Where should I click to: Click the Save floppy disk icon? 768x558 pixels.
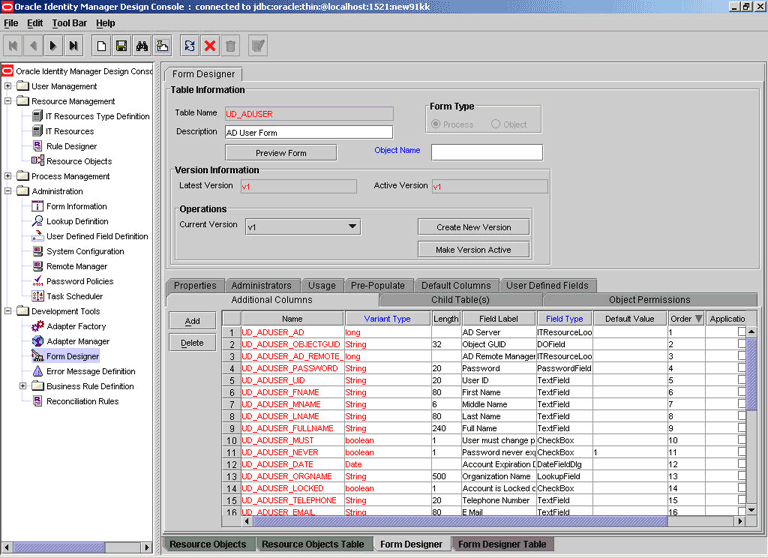coord(121,46)
